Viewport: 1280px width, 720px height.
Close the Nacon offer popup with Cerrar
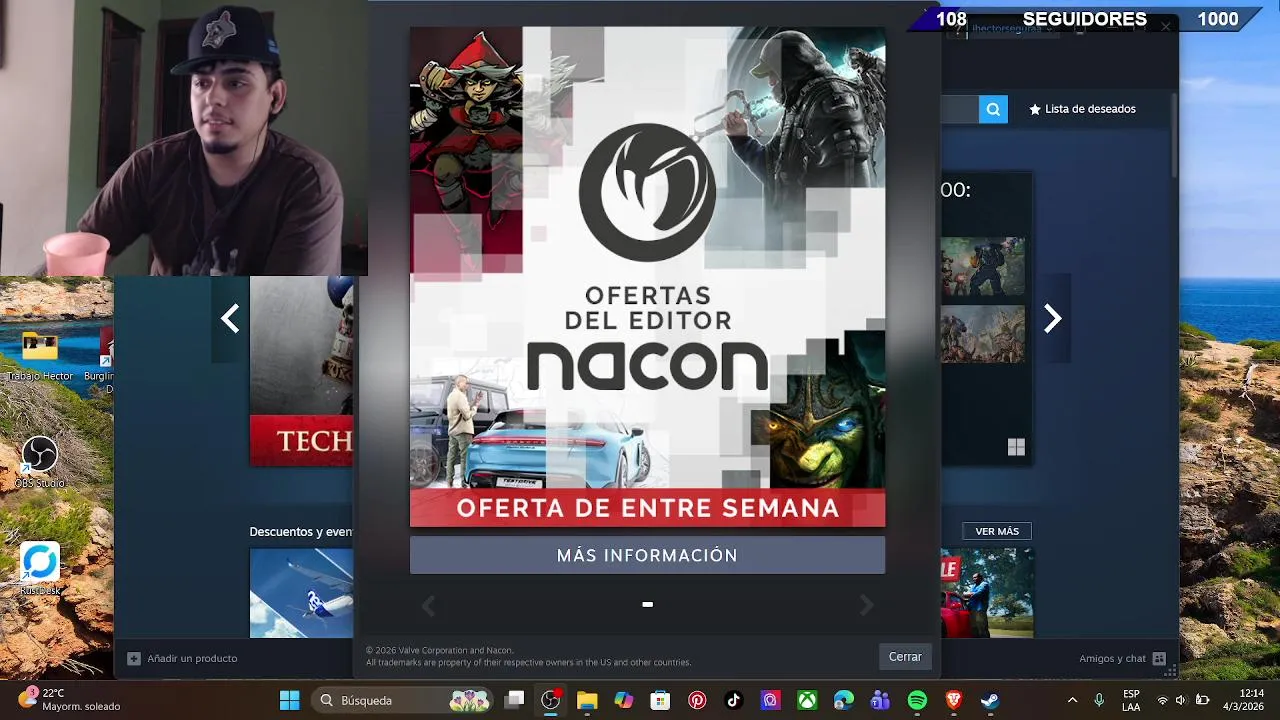[x=905, y=657]
